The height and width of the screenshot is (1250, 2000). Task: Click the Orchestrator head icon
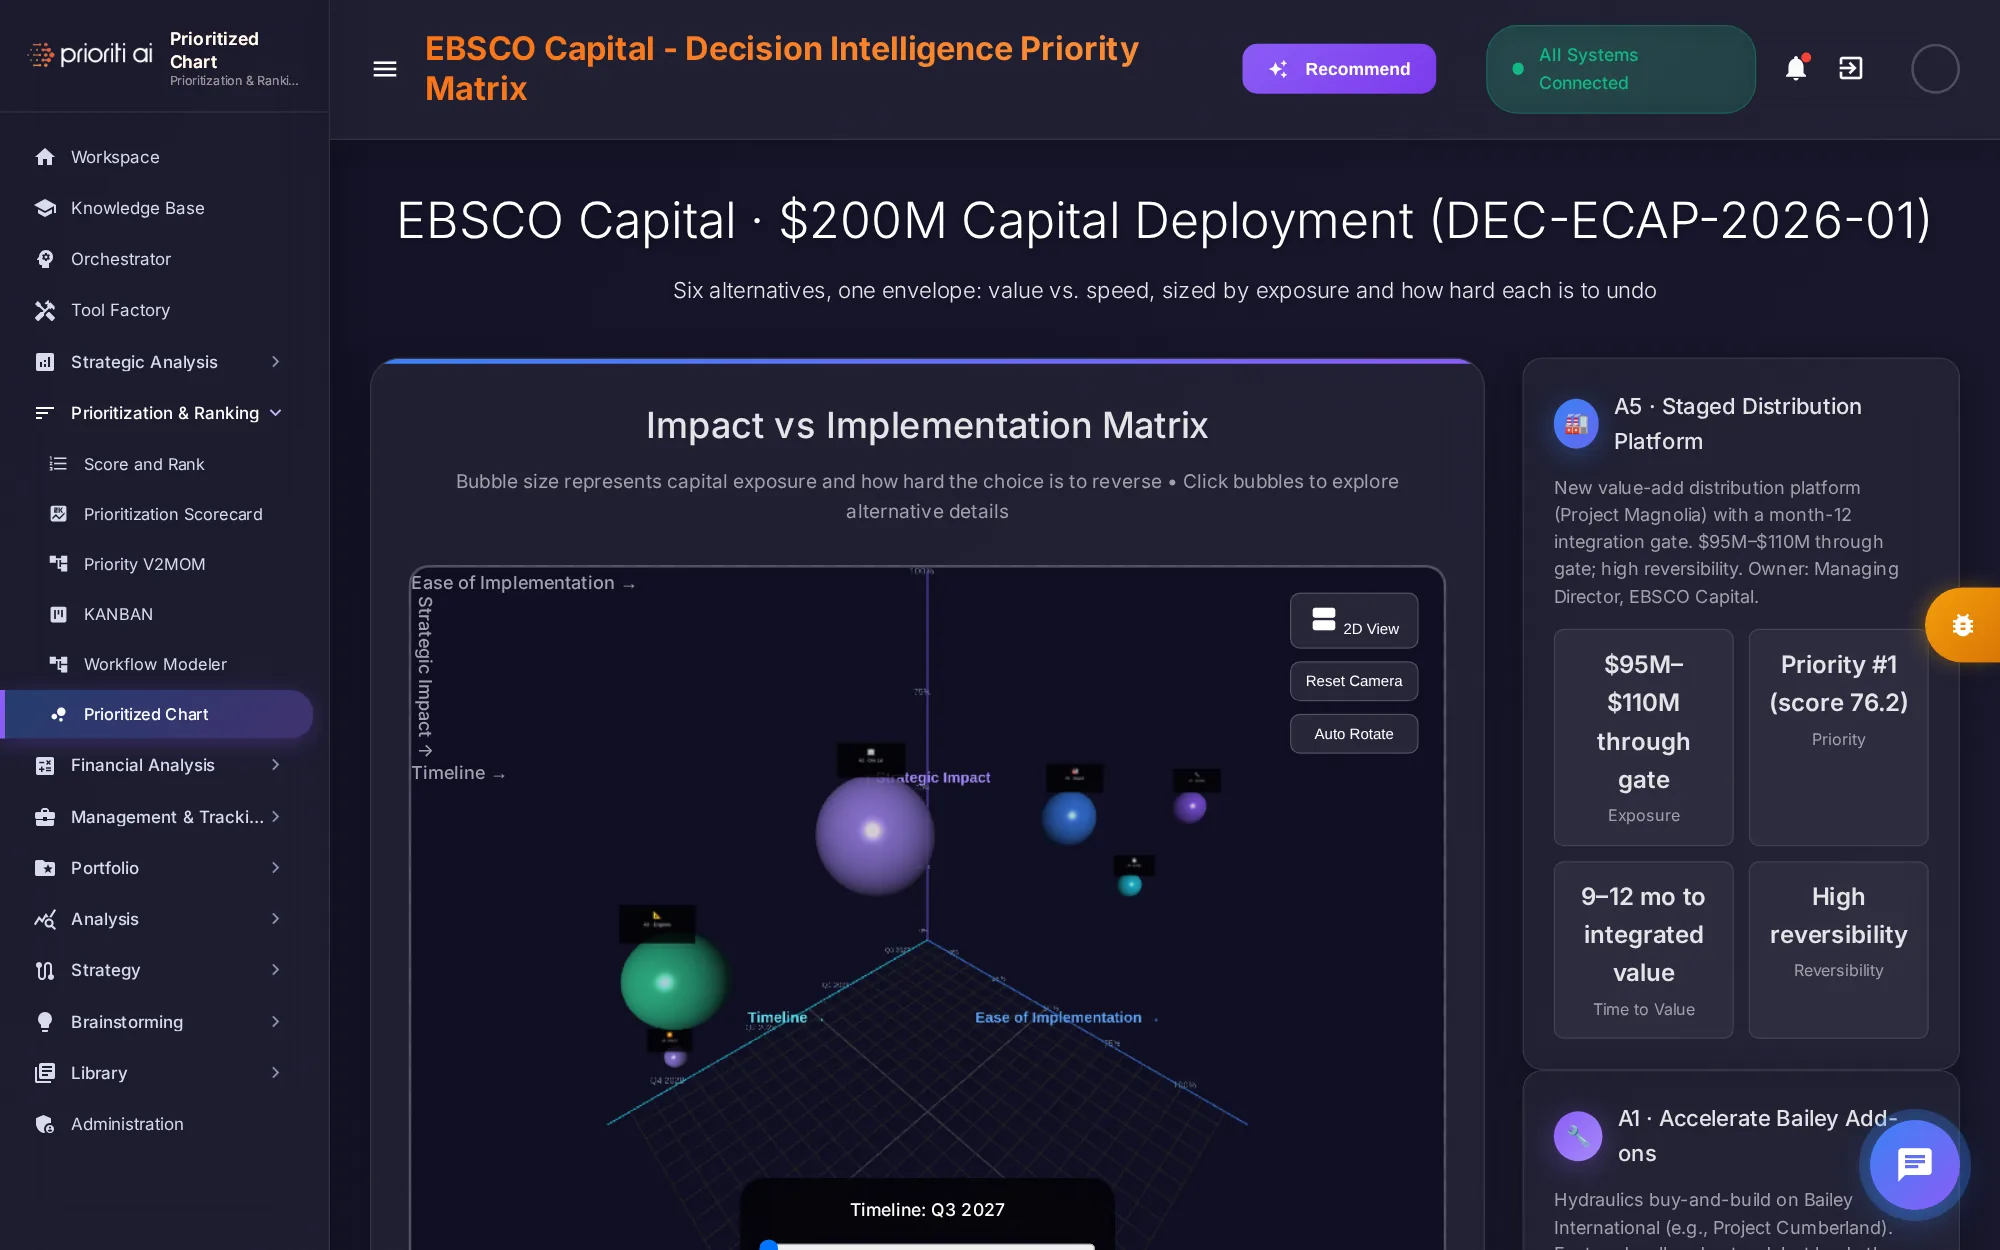pyautogui.click(x=45, y=259)
